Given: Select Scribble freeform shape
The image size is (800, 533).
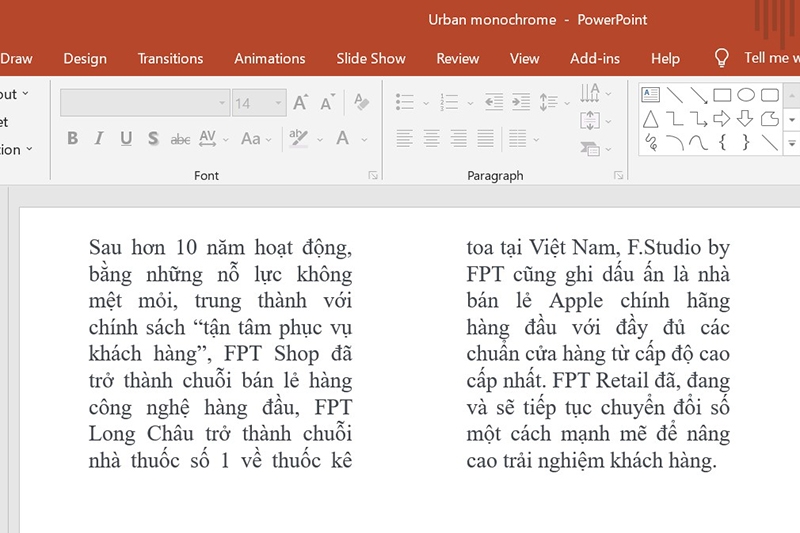Looking at the screenshot, I should 651,142.
